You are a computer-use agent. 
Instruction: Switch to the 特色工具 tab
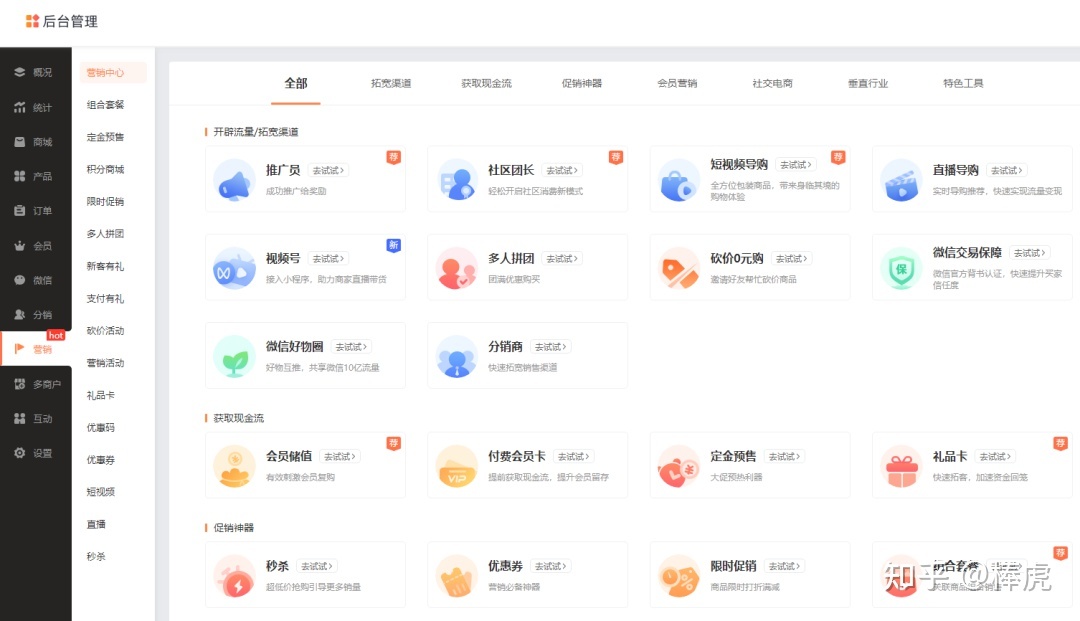click(963, 83)
